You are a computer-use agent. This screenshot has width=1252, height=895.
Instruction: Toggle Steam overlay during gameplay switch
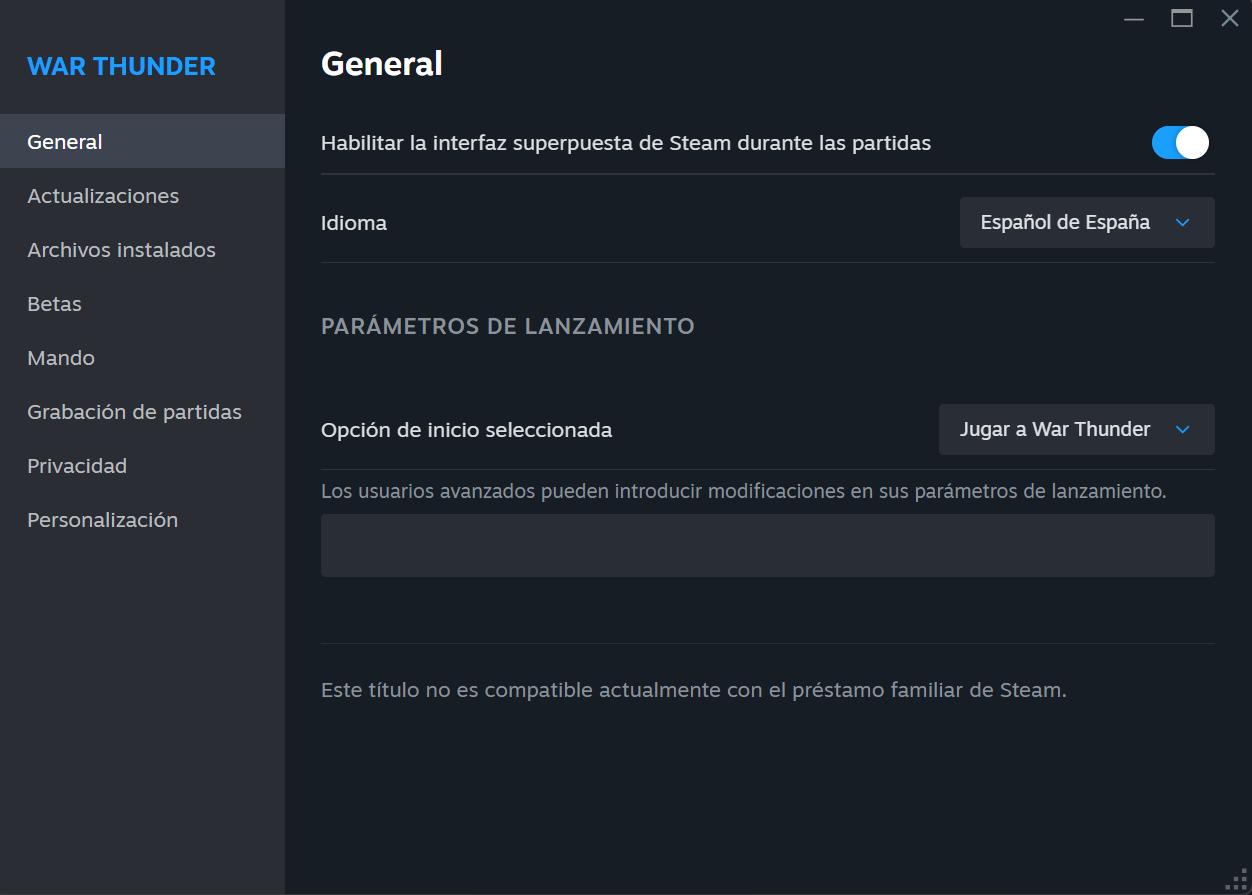[1180, 143]
